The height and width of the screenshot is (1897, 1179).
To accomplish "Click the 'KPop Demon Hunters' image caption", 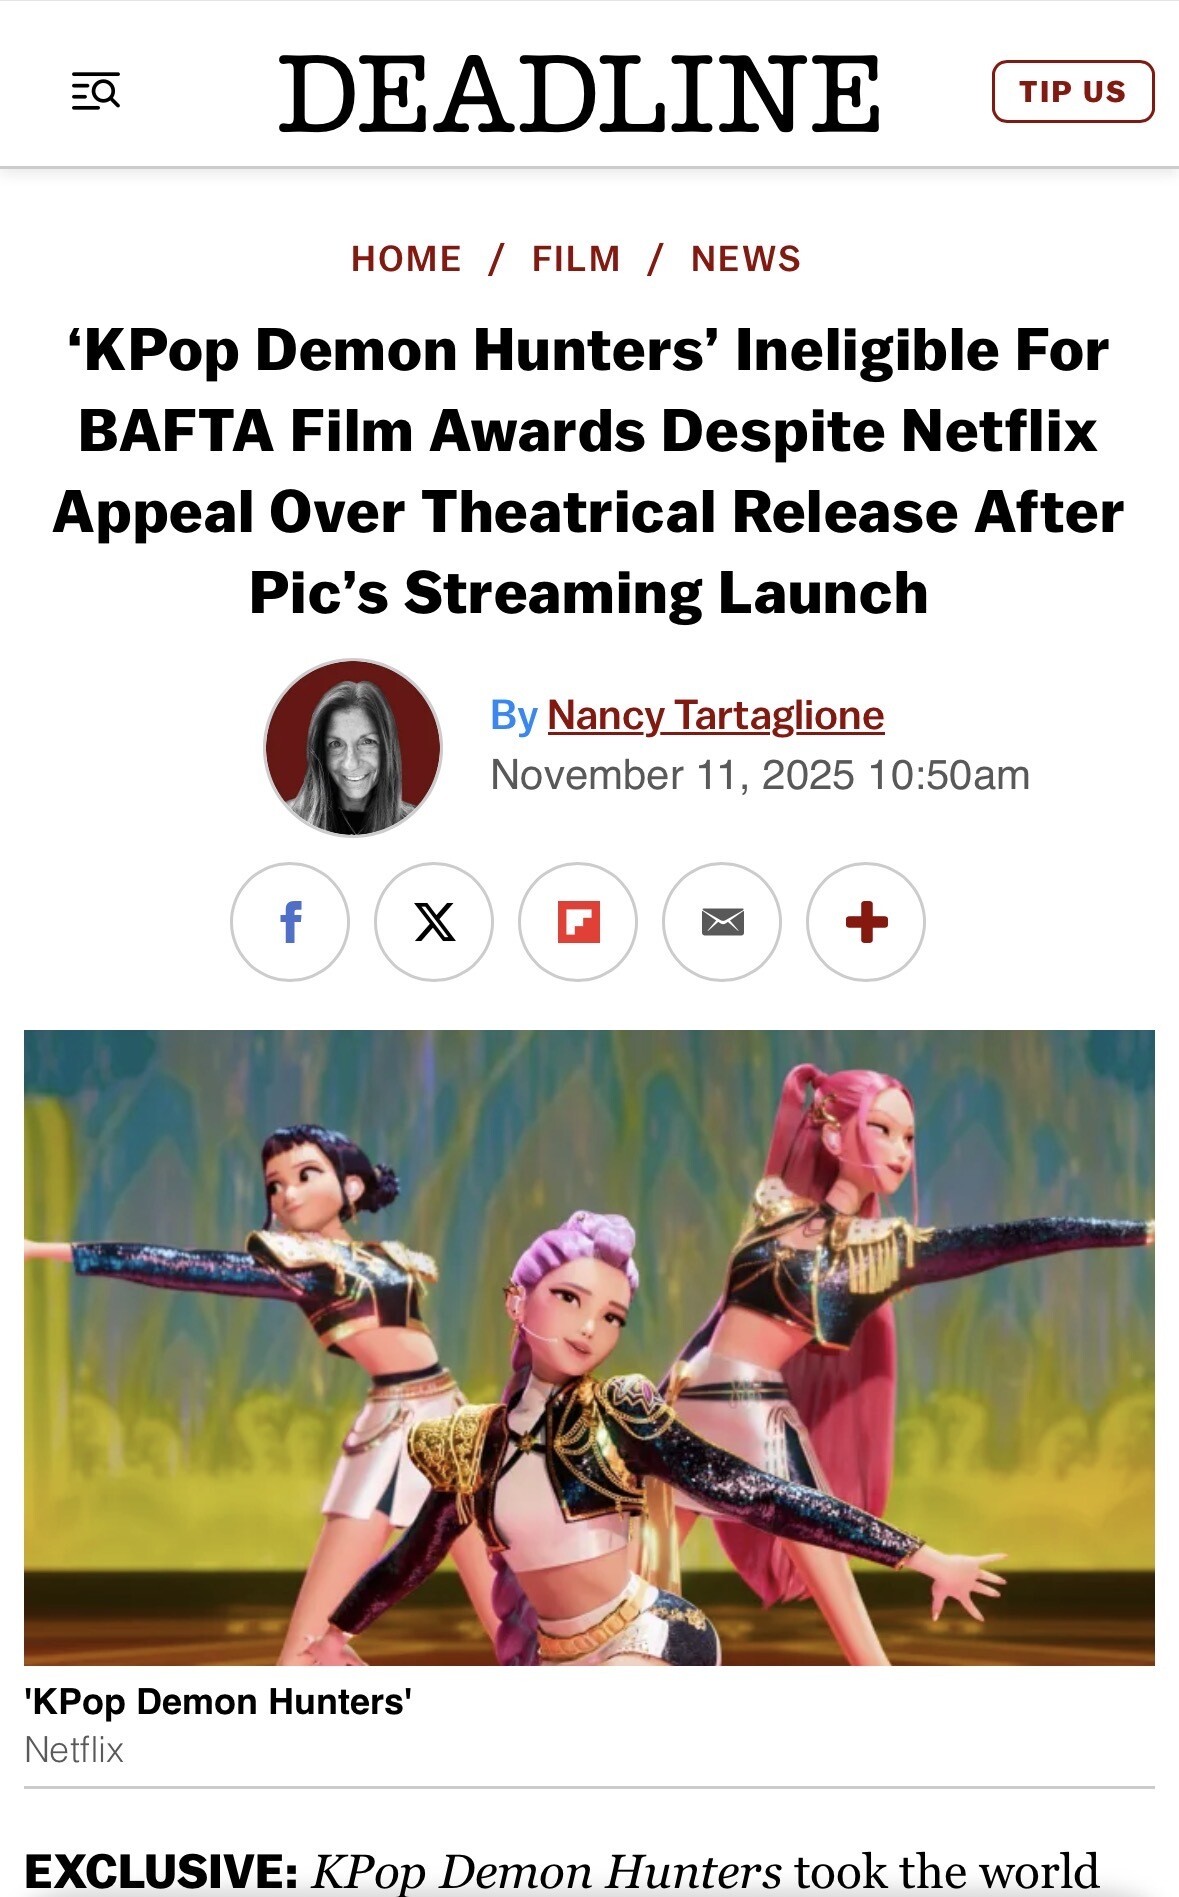I will tap(218, 1701).
